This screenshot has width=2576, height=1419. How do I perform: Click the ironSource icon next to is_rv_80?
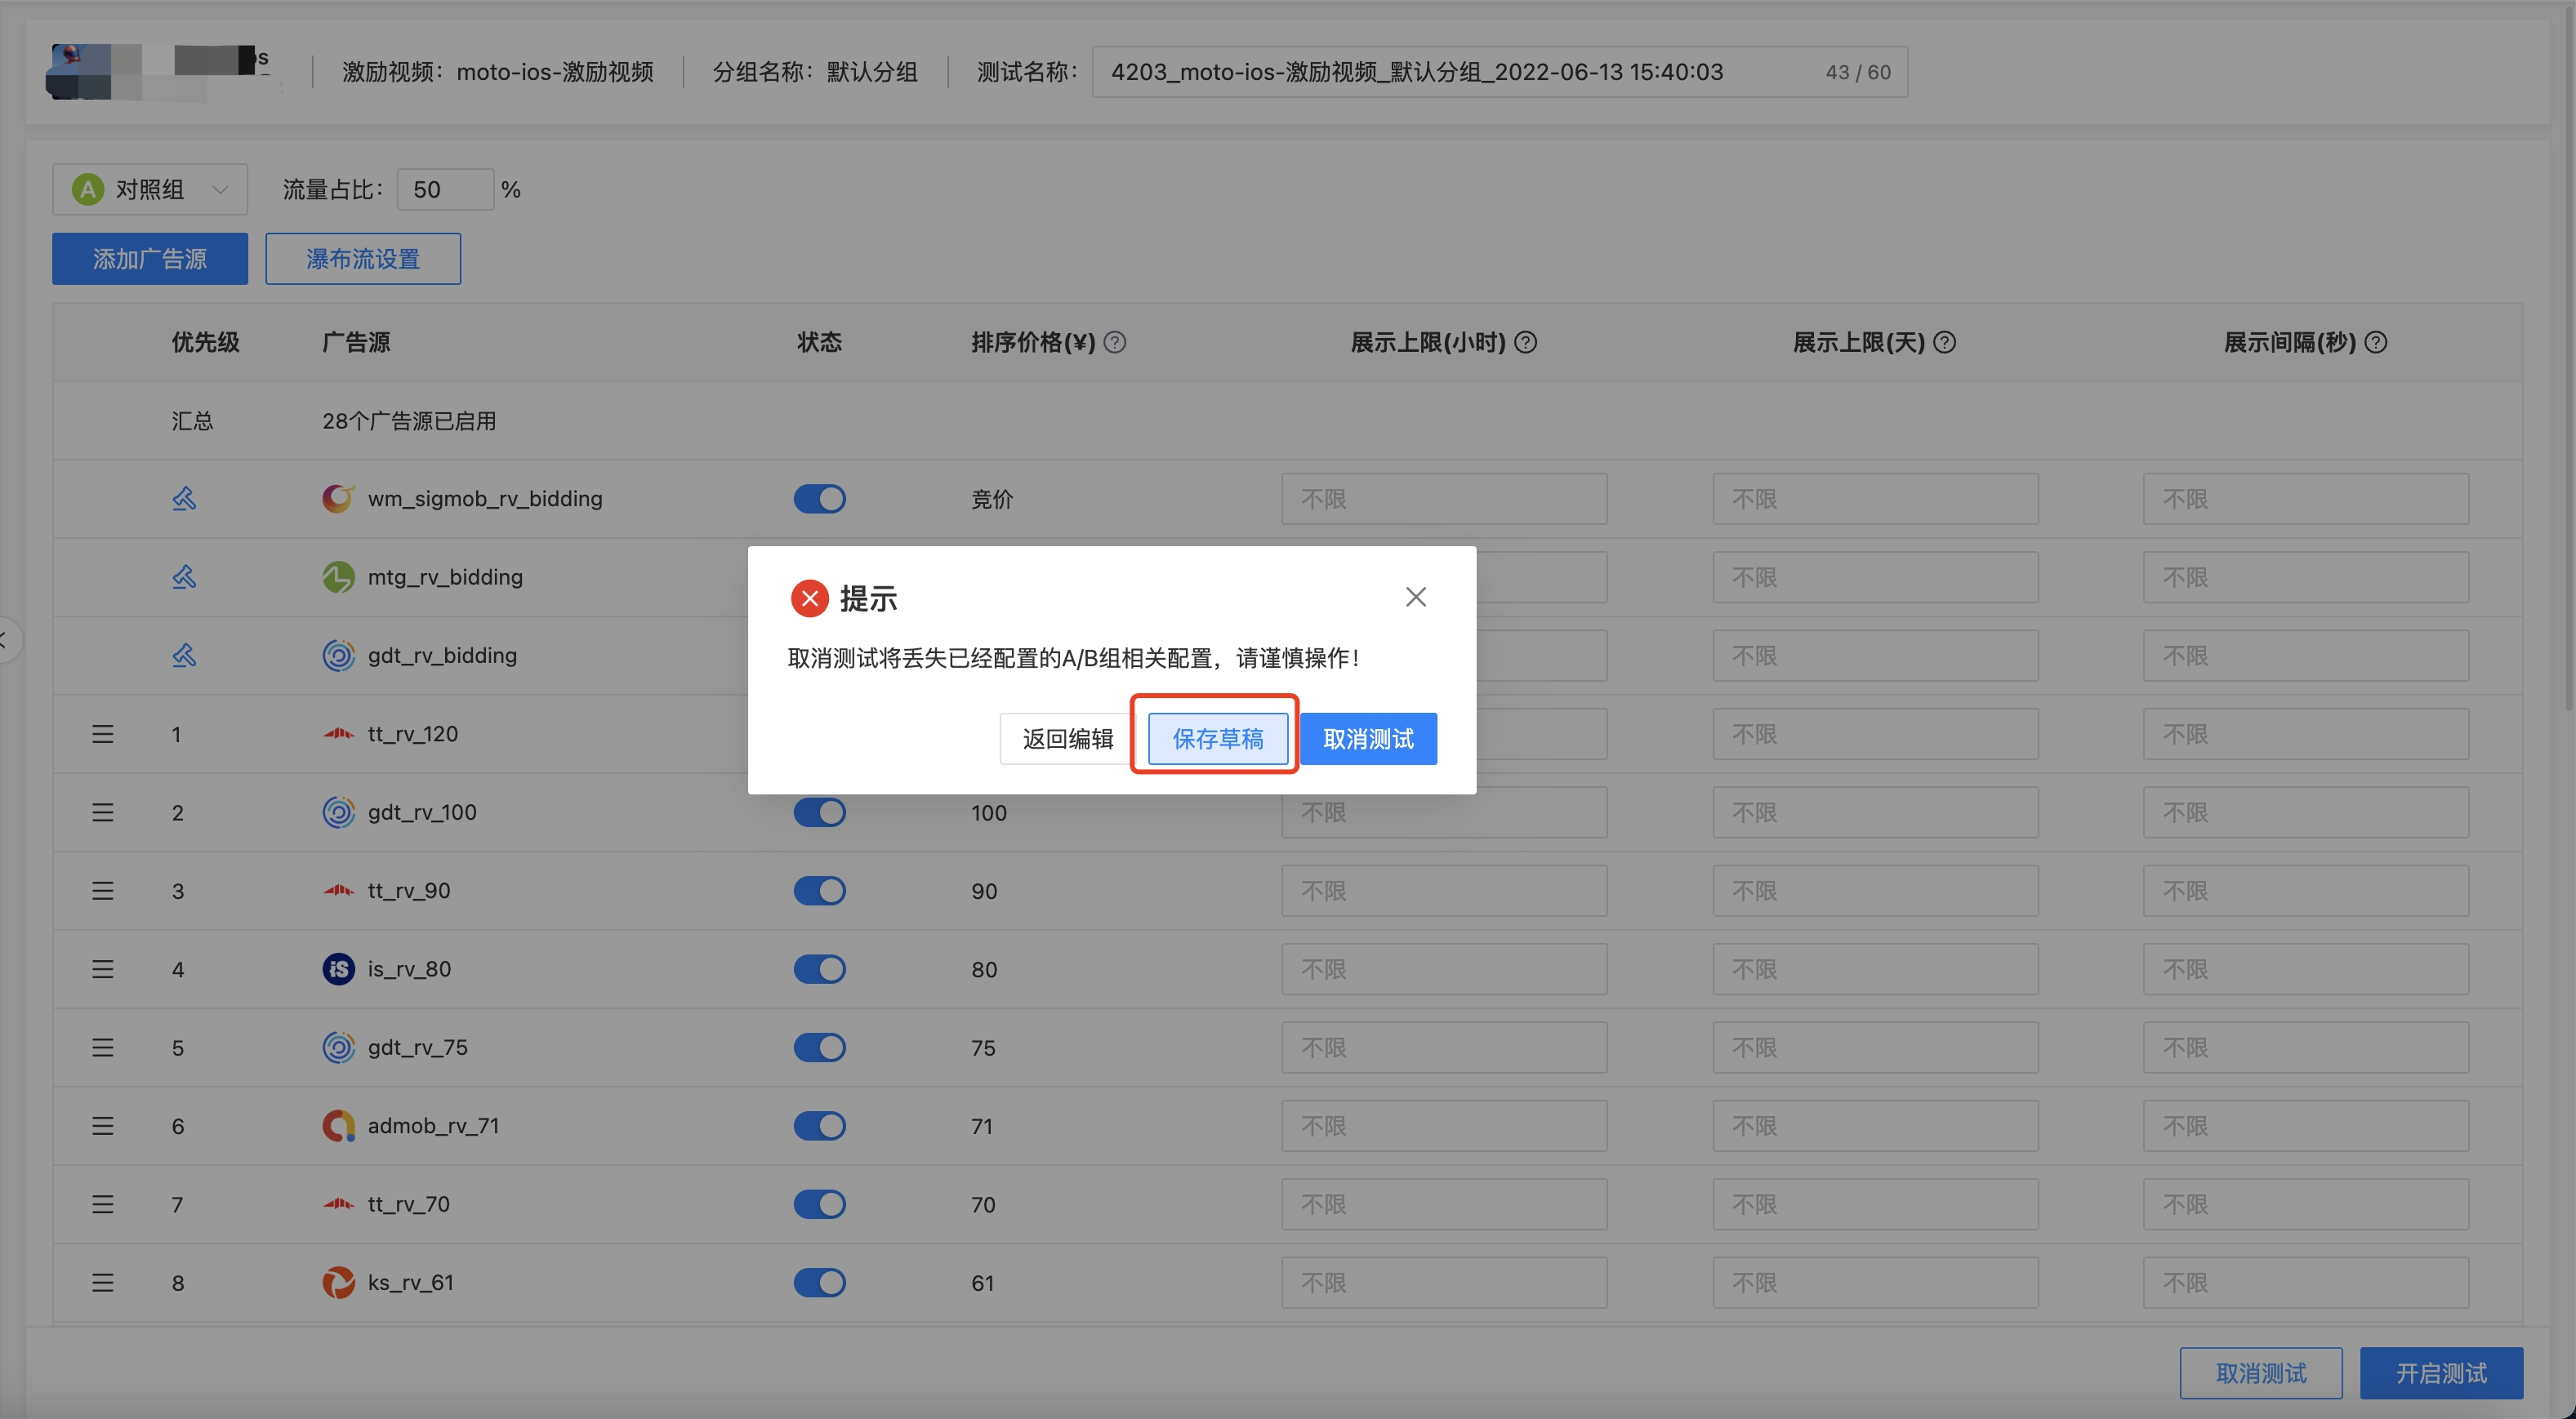[337, 968]
